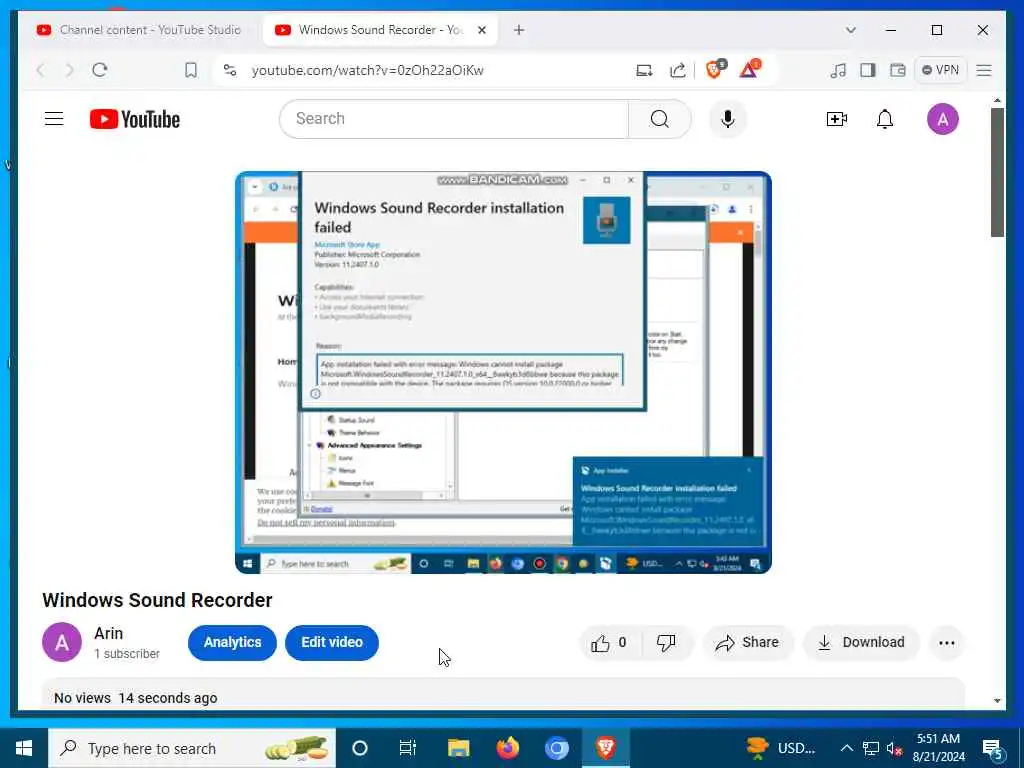Open the Create video icon
The width and height of the screenshot is (1024, 768).
[x=837, y=119]
